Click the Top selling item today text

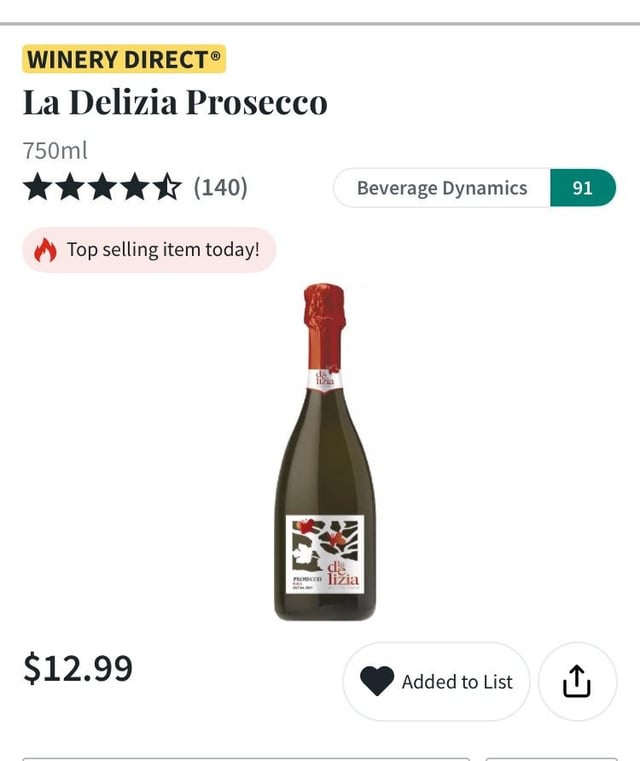(x=163, y=250)
